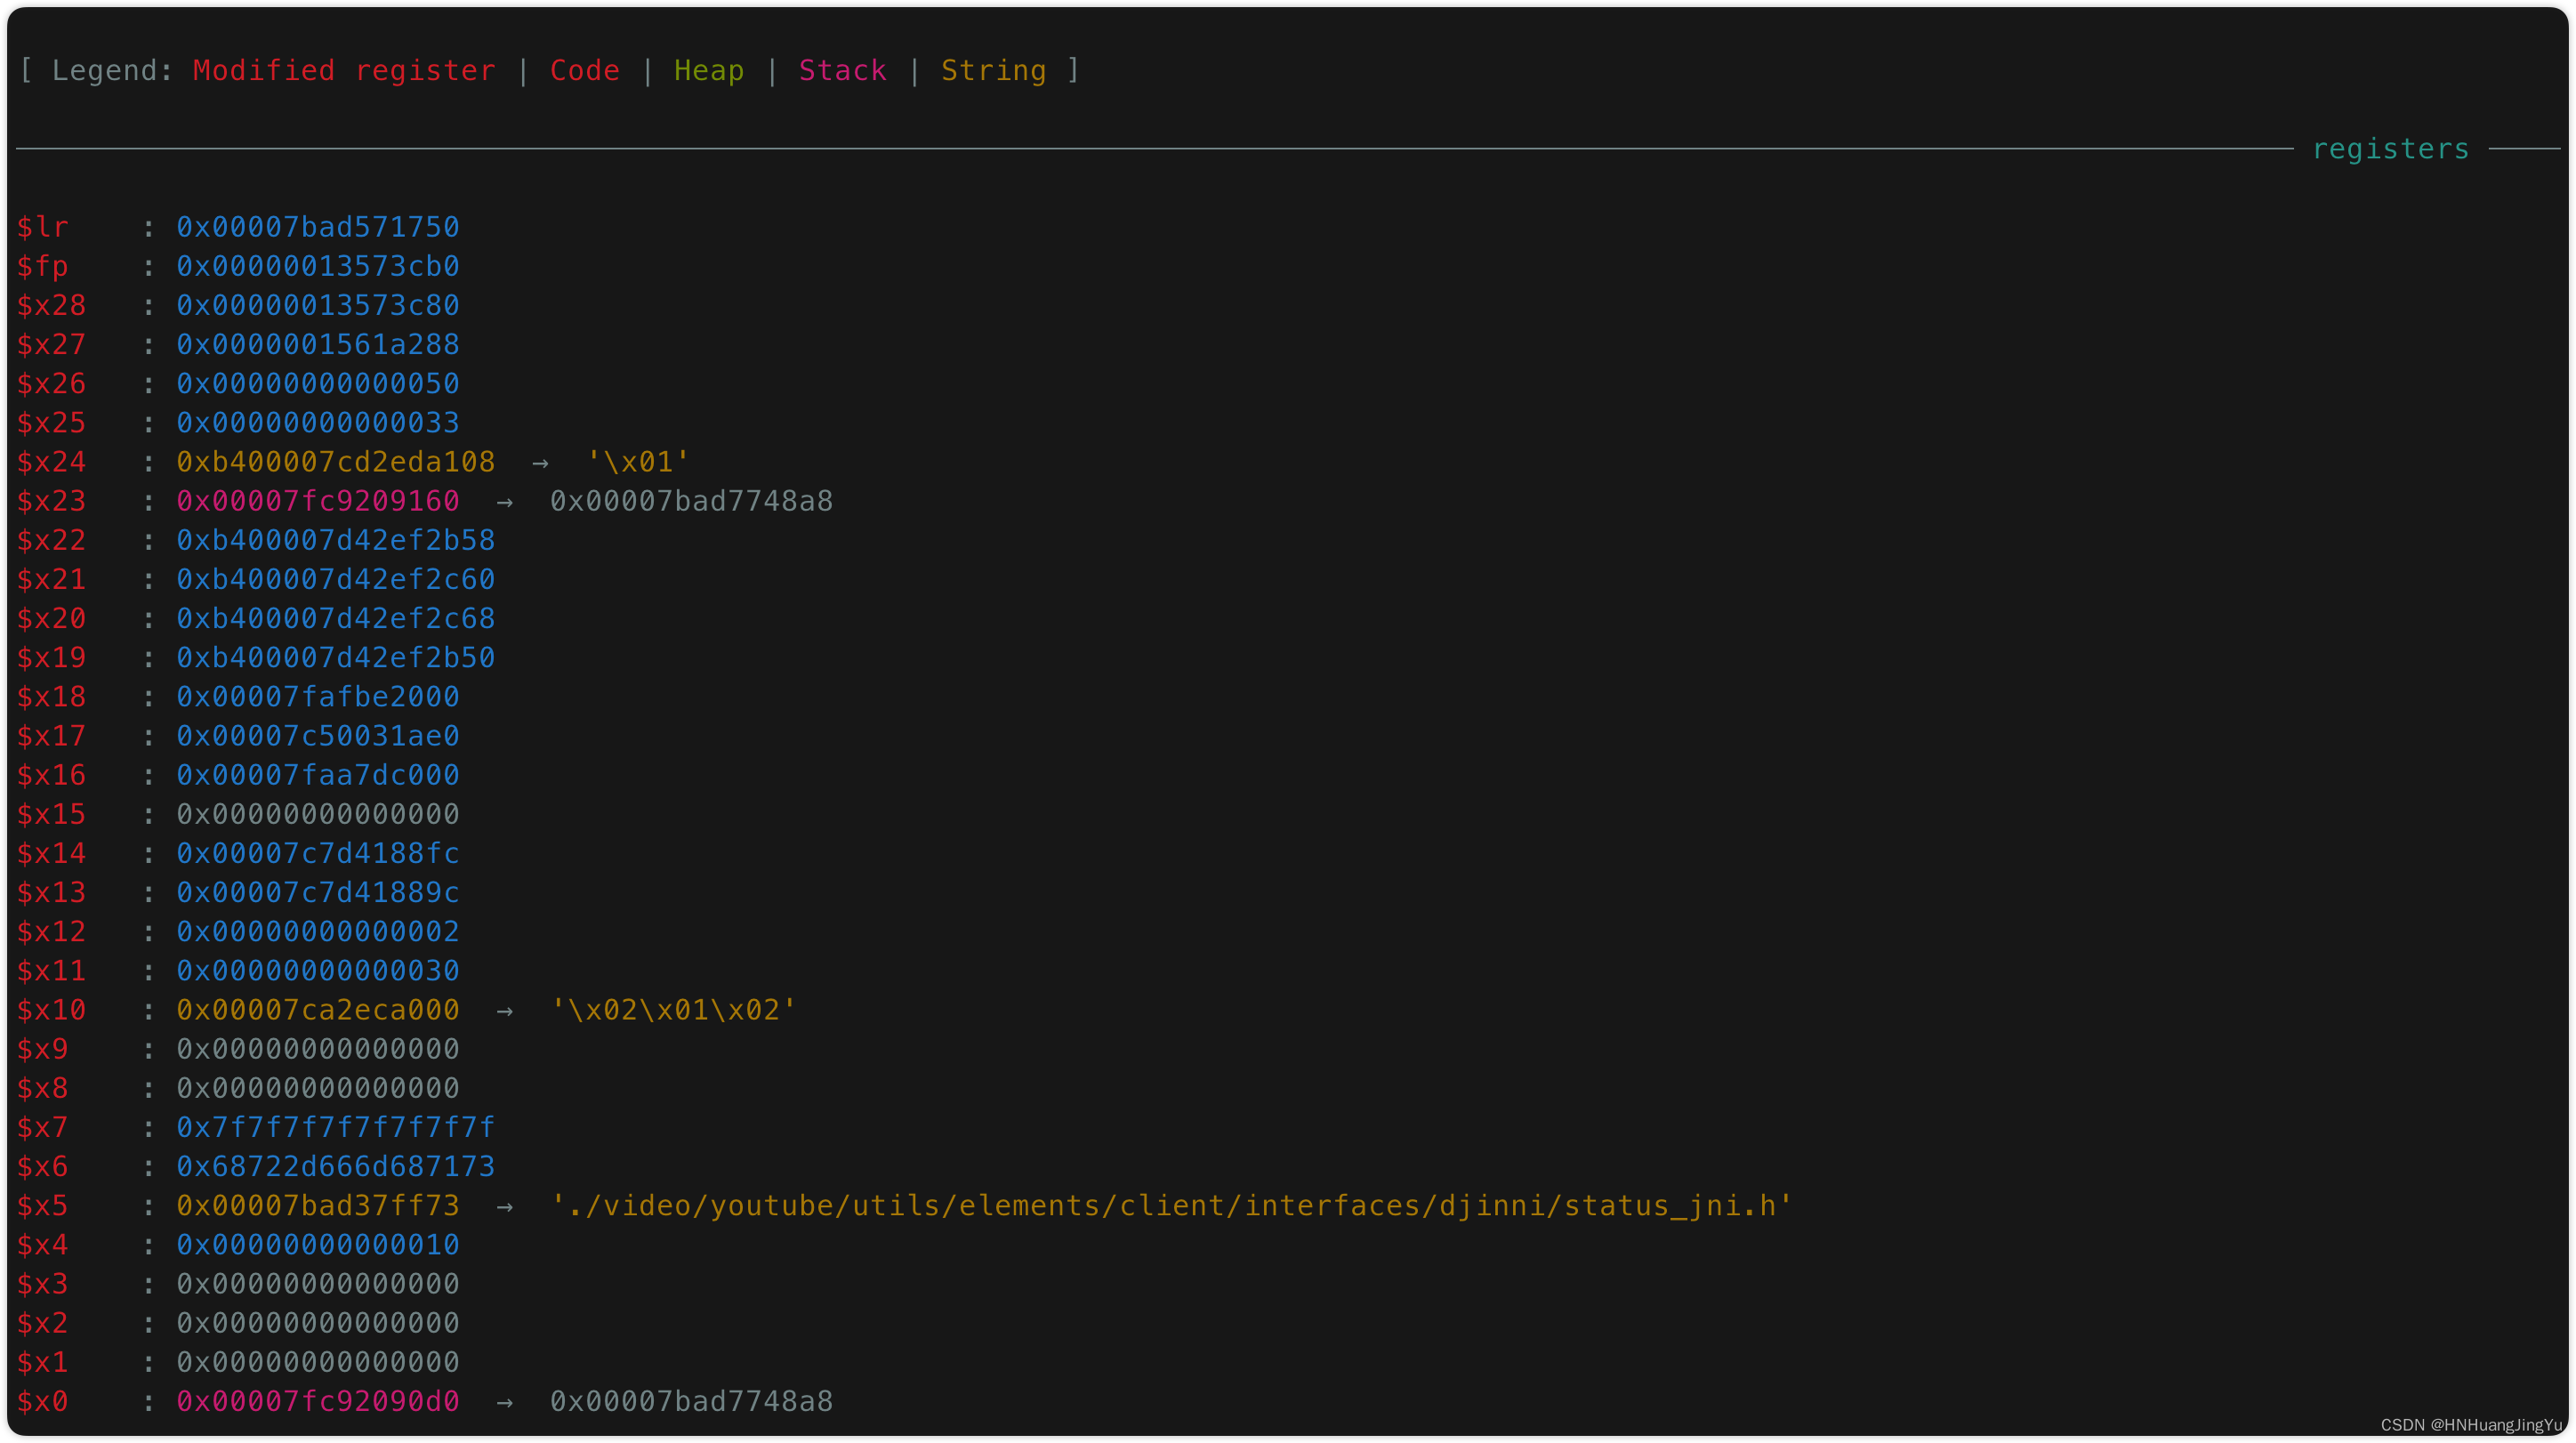2576x1443 pixels.
Task: Click the $x14 value 0x00007c7d4188fc
Action: (317, 853)
